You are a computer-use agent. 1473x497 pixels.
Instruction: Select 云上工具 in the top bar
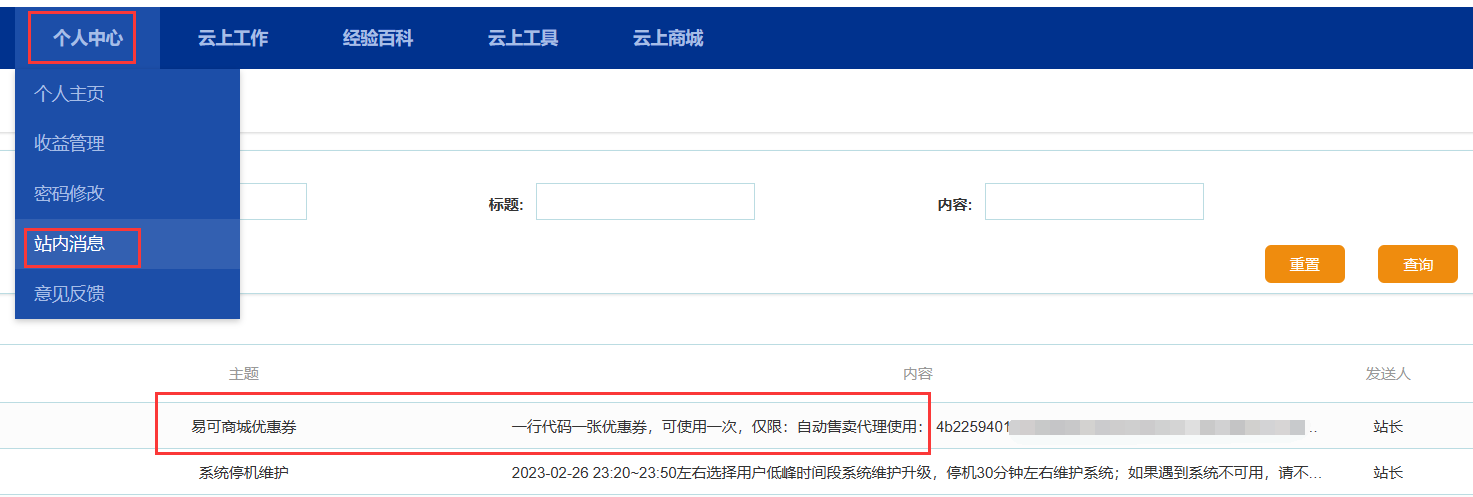(x=522, y=38)
